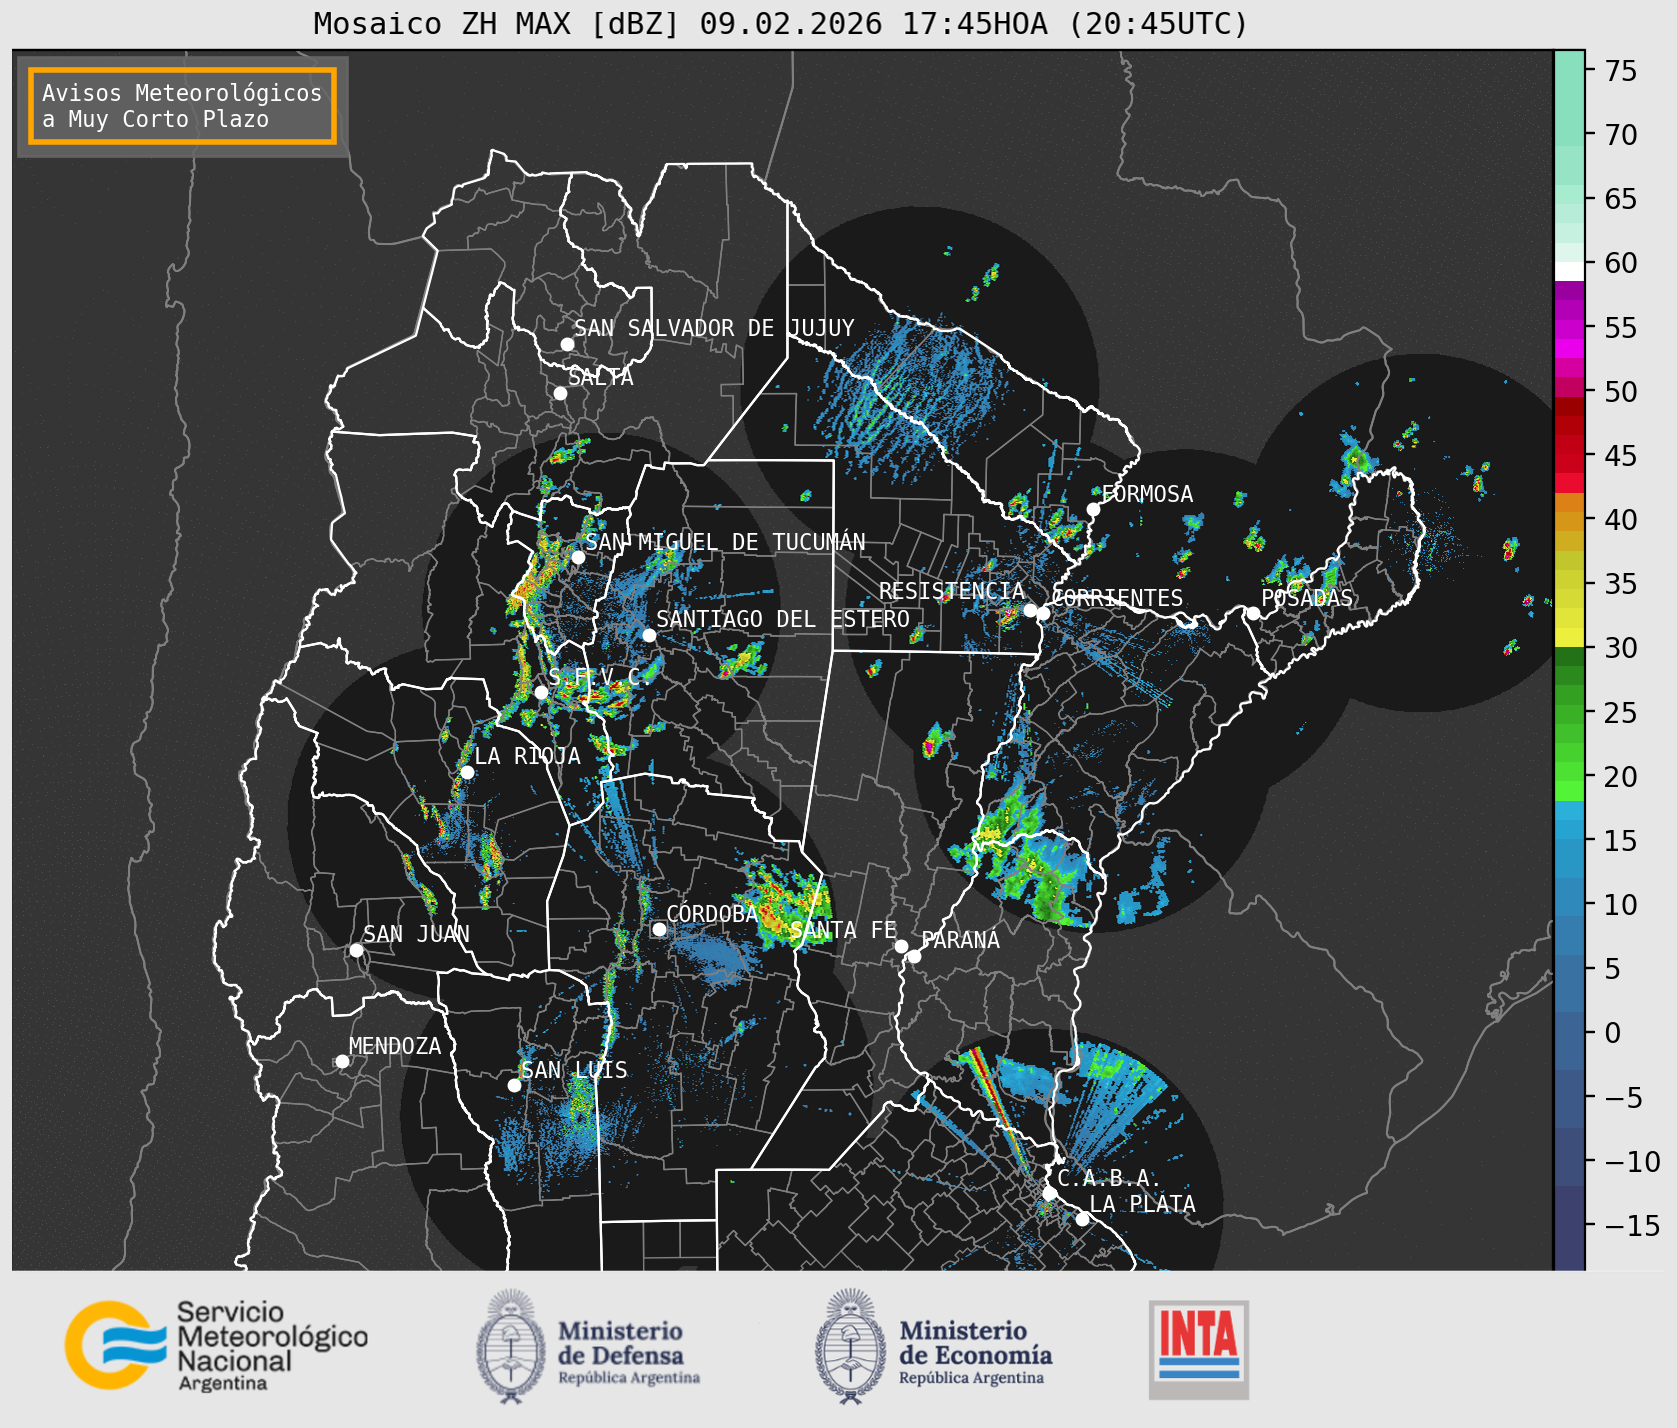Select the San Juan city marker dot
Screen dimensions: 1677x1428
[x=356, y=950]
